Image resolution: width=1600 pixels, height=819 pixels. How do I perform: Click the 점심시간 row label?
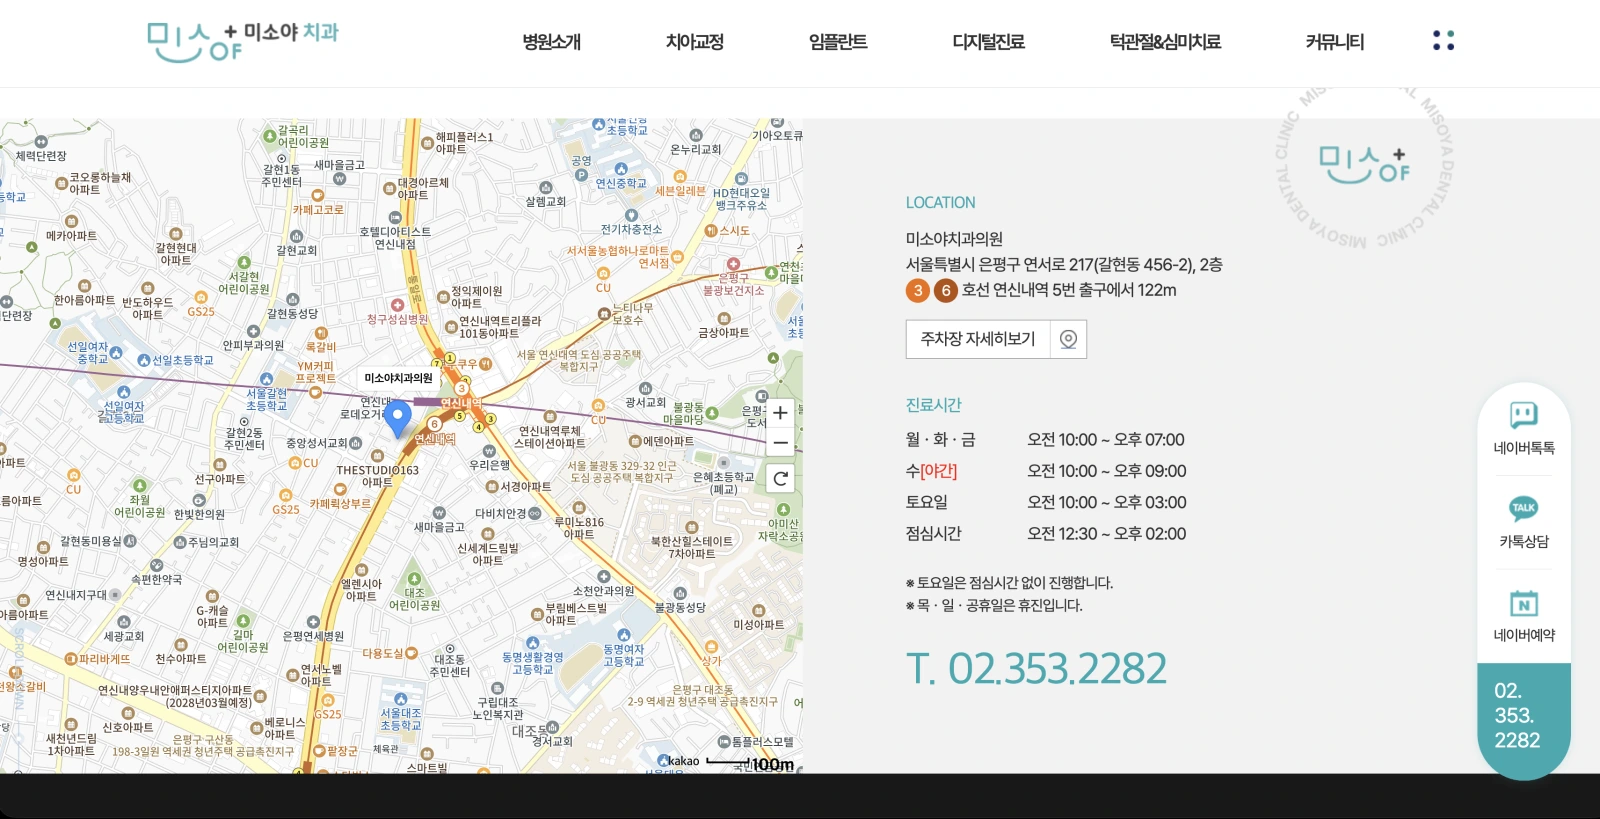click(934, 533)
